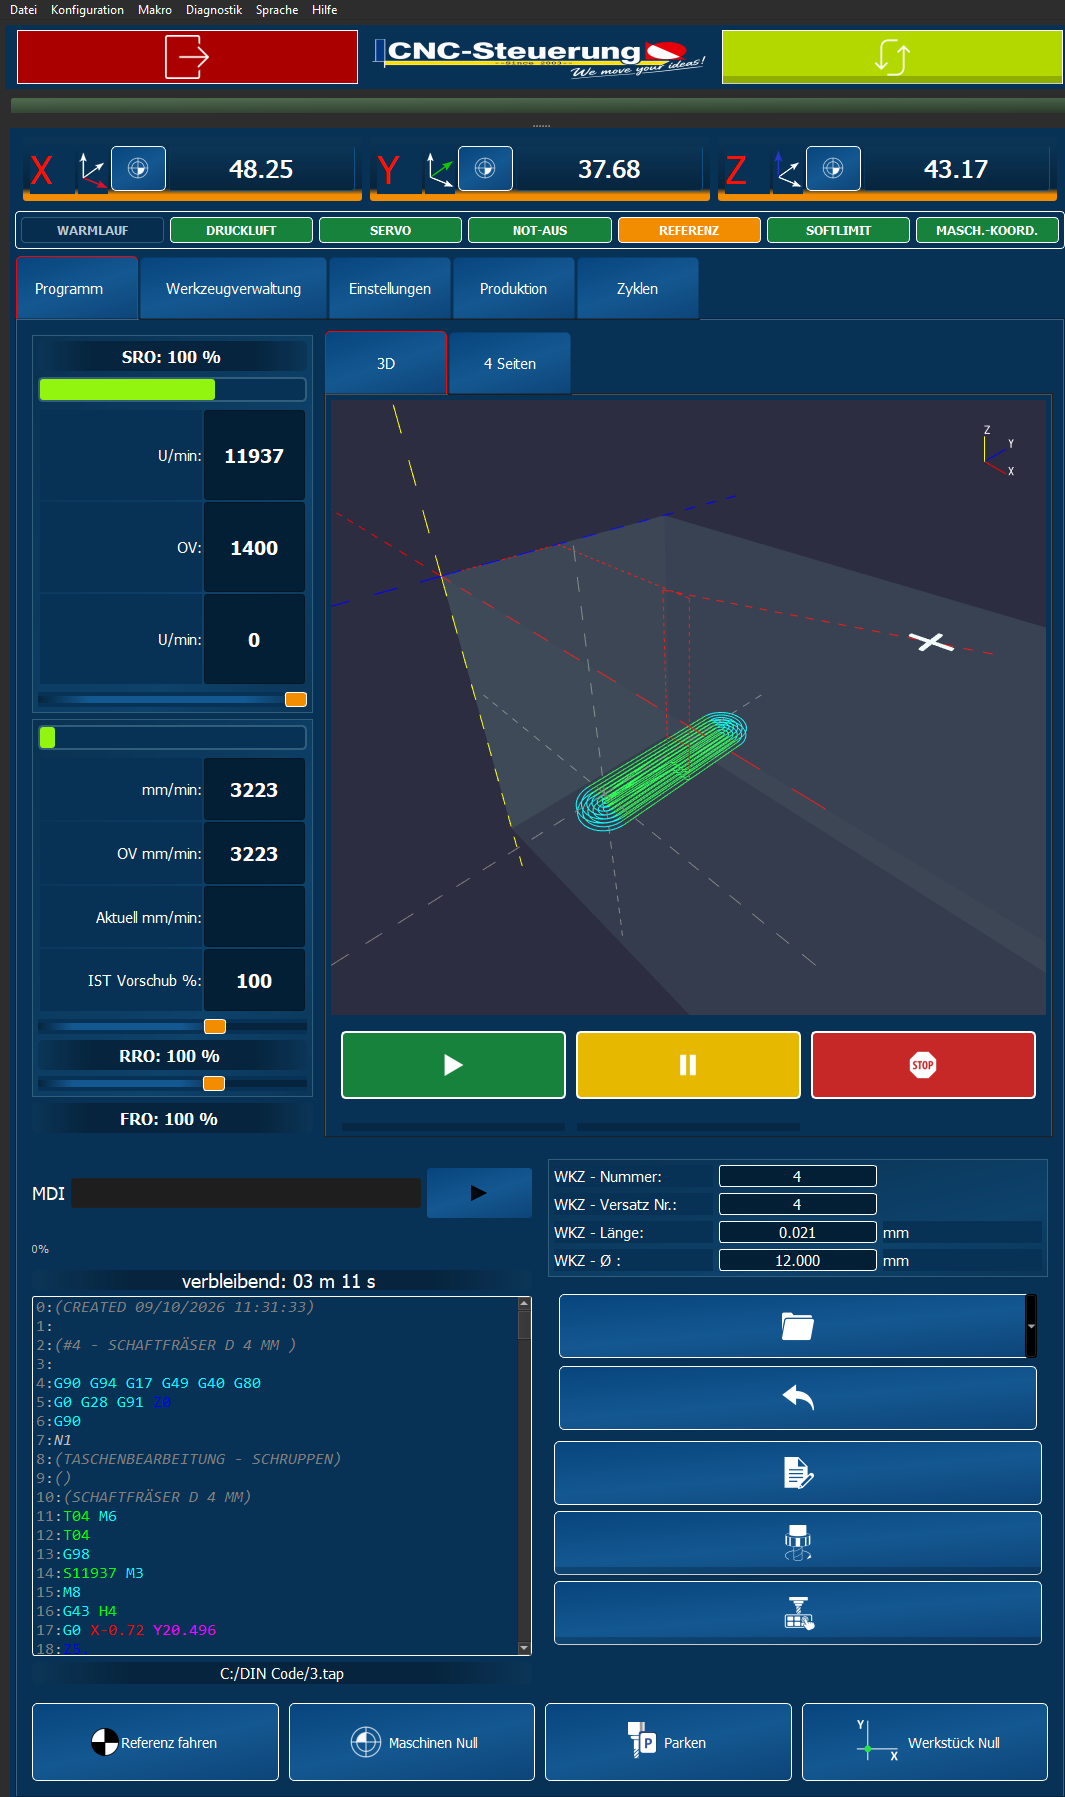Click the green swap arrows button
This screenshot has height=1797, width=1065.
892,57
